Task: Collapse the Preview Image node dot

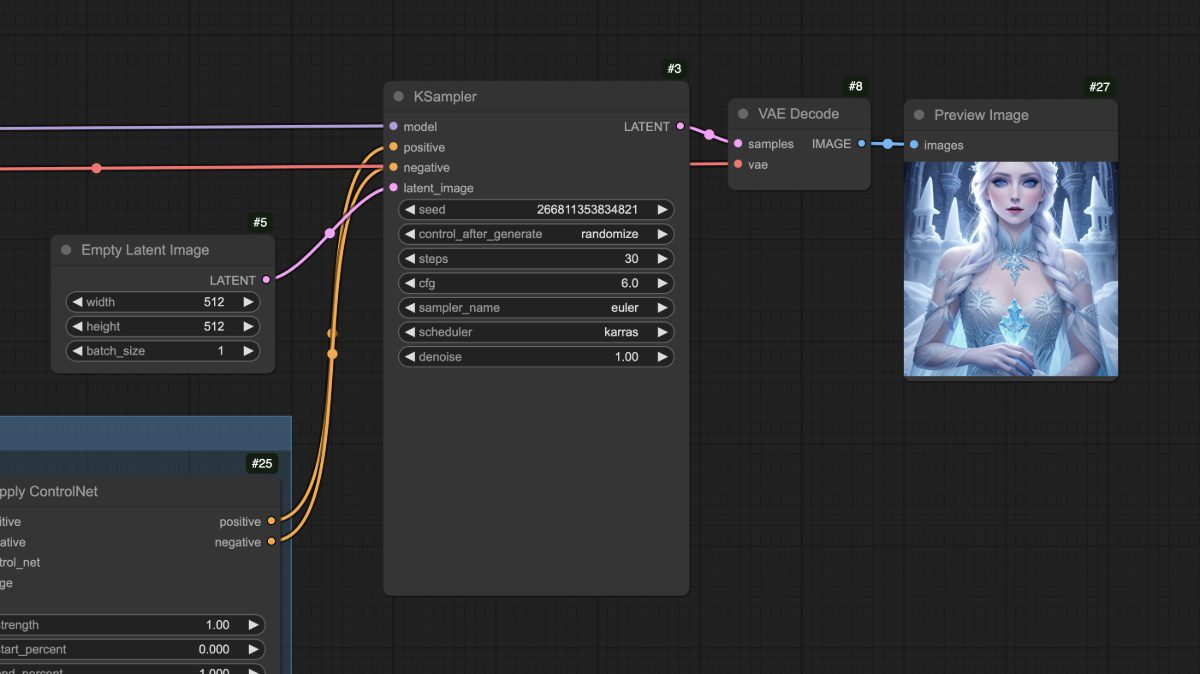Action: tap(919, 115)
